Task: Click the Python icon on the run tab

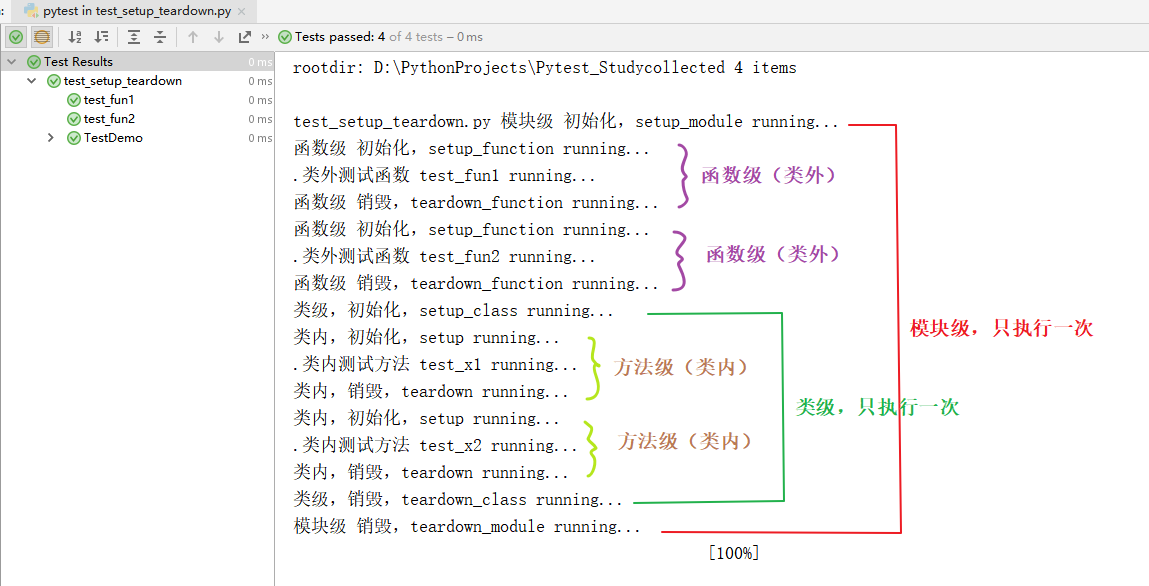Action: [31, 11]
